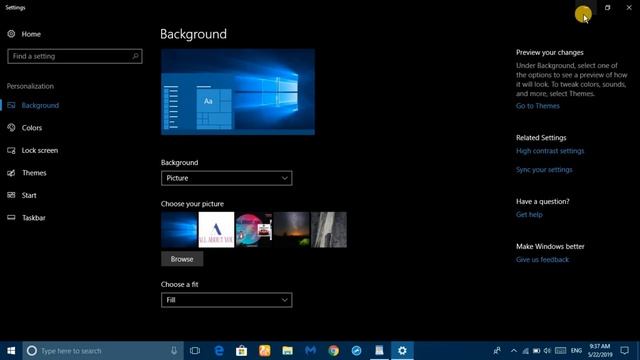
Task: Click the Themes brush icon
Action: pyautogui.click(x=11, y=173)
